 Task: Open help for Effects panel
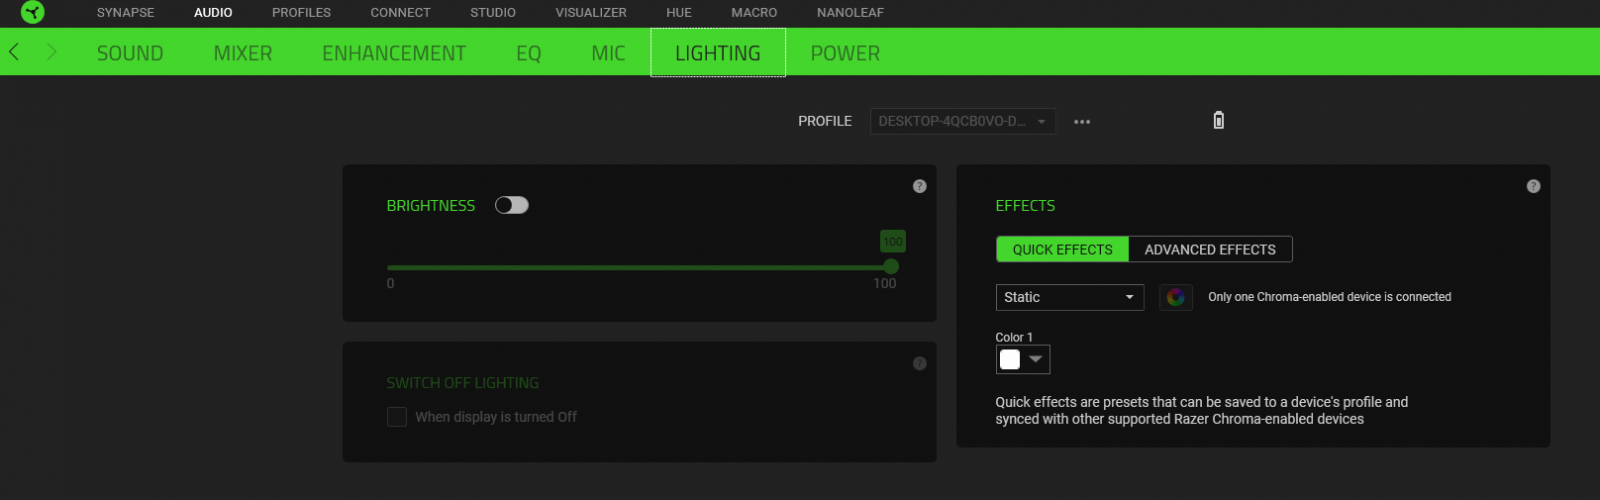click(x=1533, y=186)
